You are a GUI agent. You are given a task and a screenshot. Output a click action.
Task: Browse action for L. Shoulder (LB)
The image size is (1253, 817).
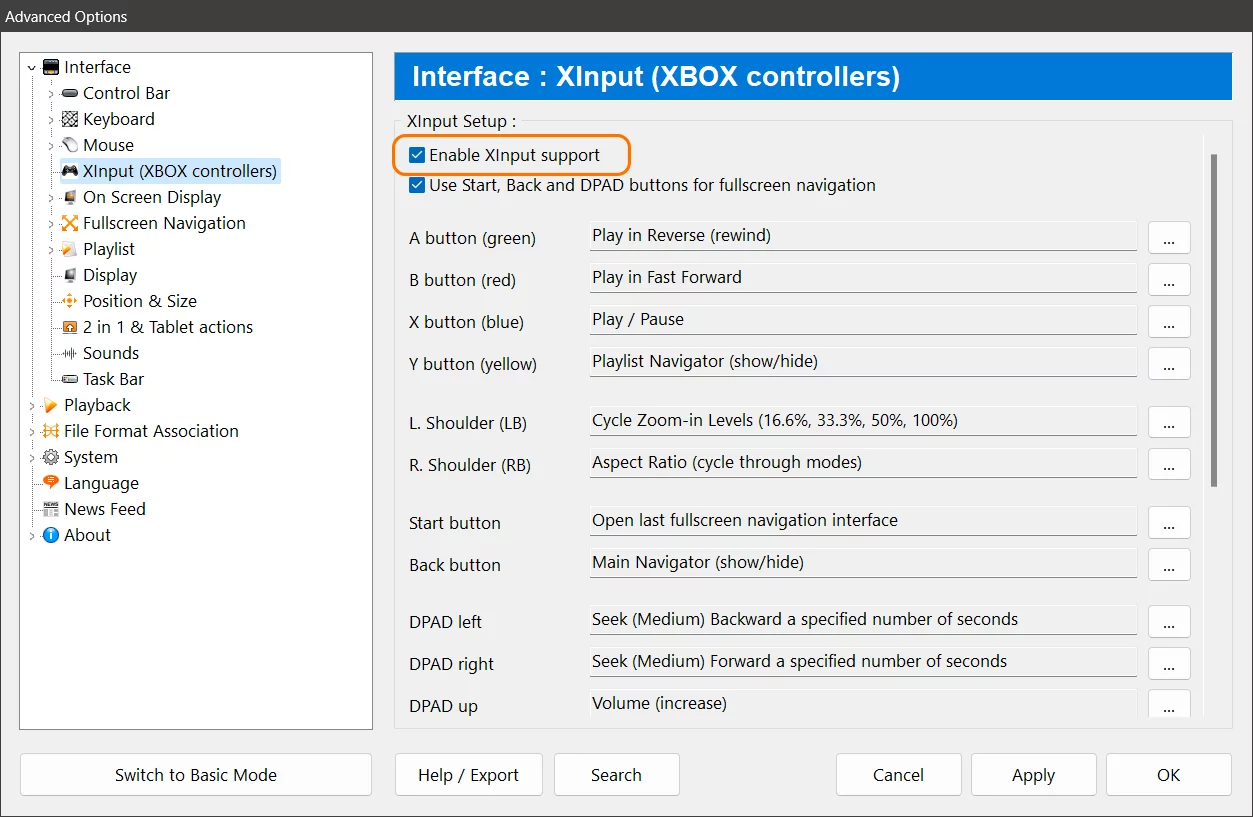[x=1169, y=422]
